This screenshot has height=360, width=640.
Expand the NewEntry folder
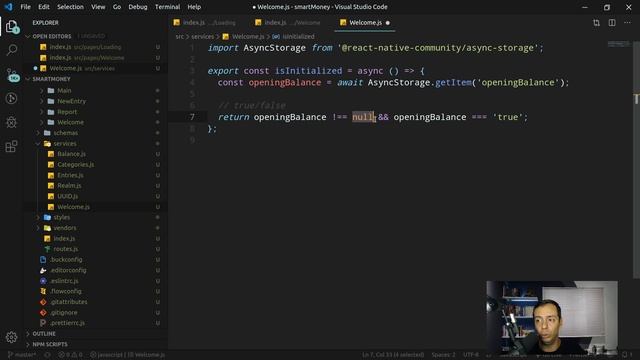click(x=71, y=101)
